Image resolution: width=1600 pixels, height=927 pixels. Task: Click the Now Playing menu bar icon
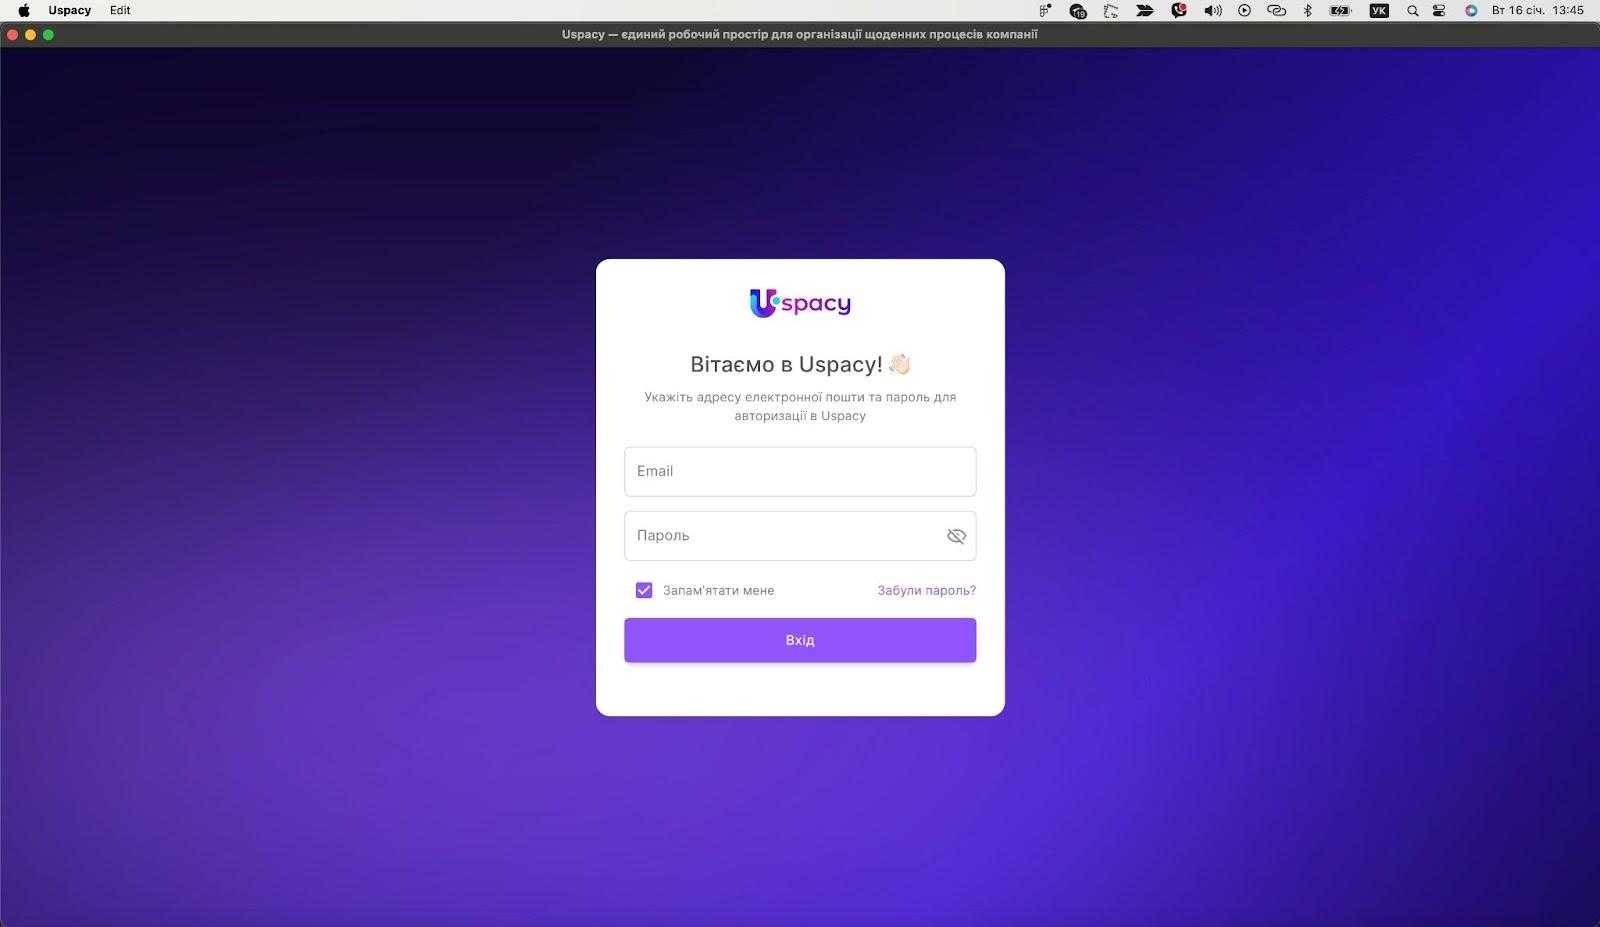[x=1245, y=11]
